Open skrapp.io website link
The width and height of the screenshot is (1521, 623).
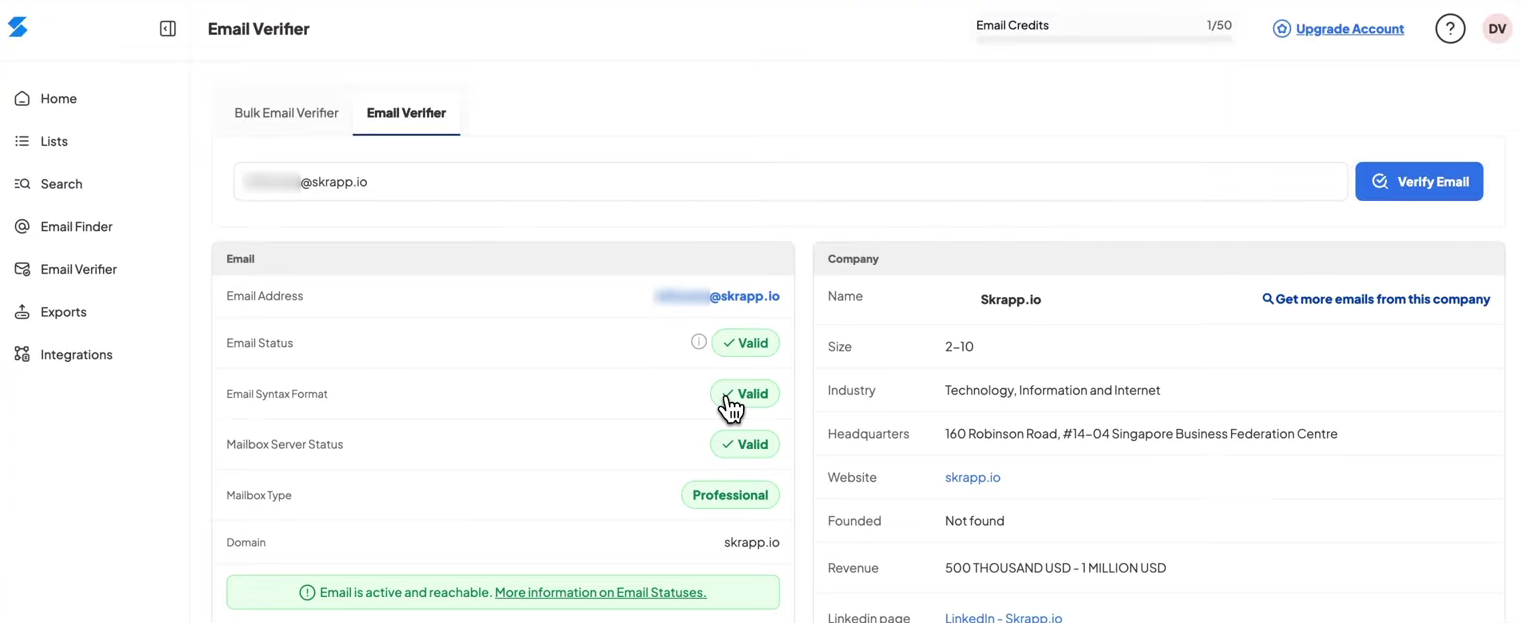(x=972, y=477)
